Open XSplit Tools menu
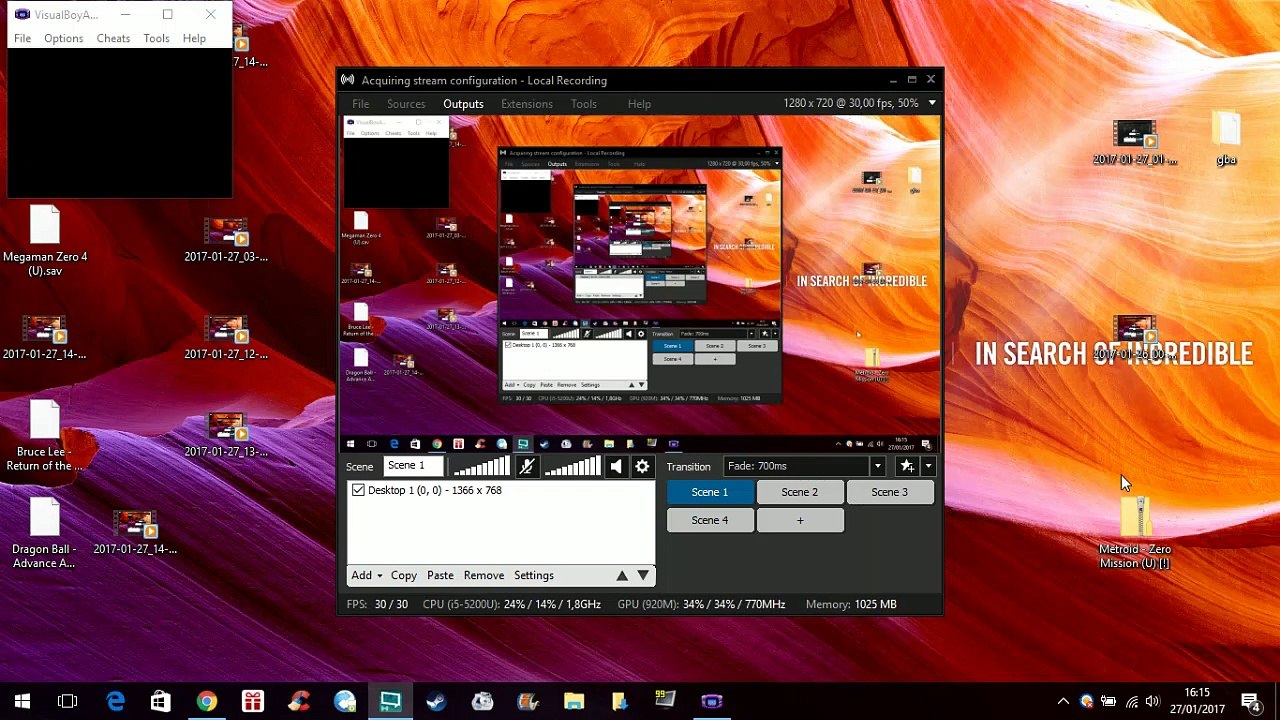This screenshot has width=1280, height=720. point(584,104)
